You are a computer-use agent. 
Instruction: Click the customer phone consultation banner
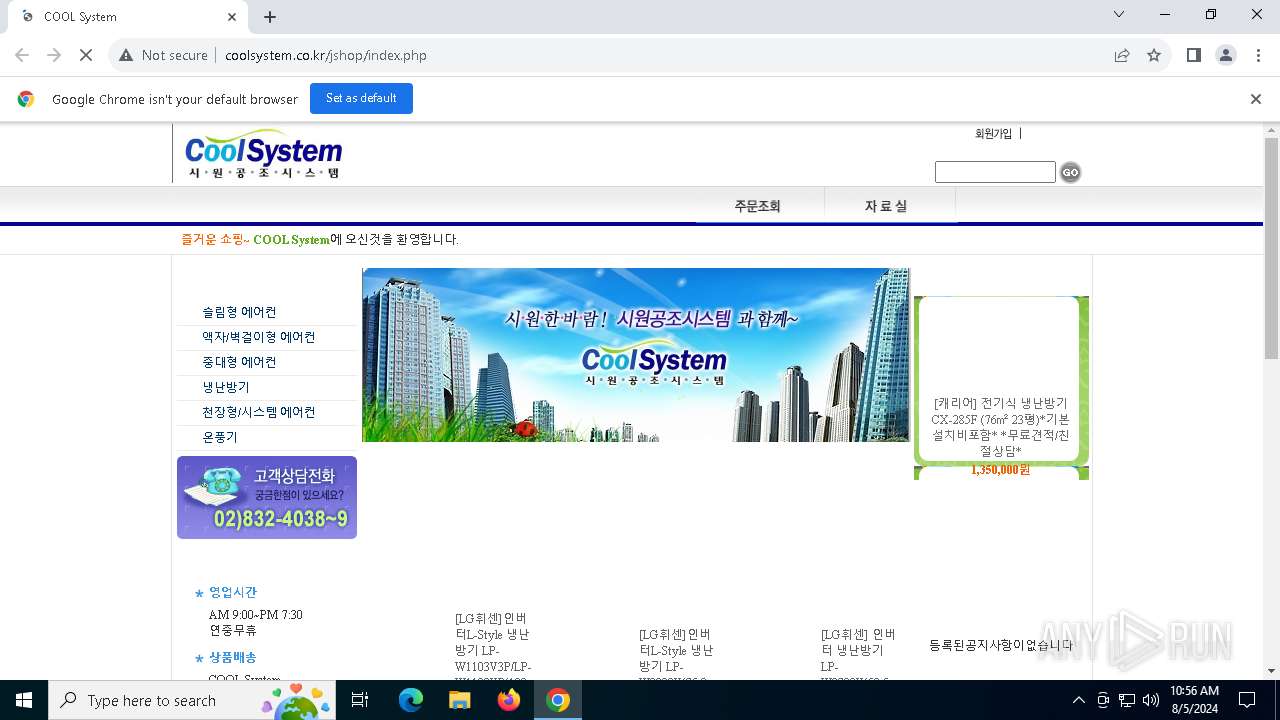(x=267, y=497)
